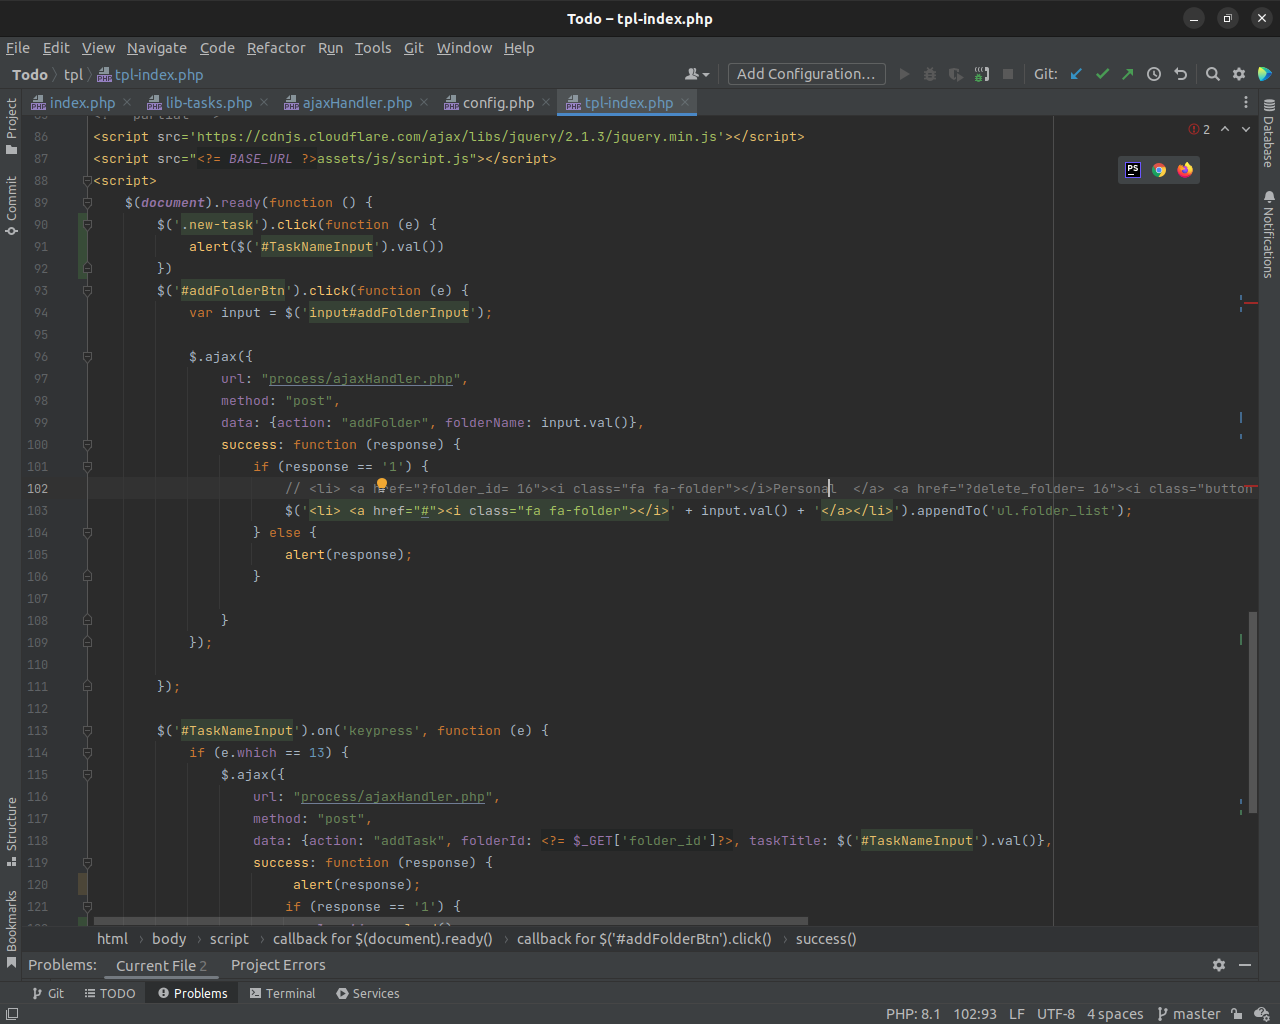The width and height of the screenshot is (1280, 1024).
Task: Open the Git menu
Action: tap(414, 48)
